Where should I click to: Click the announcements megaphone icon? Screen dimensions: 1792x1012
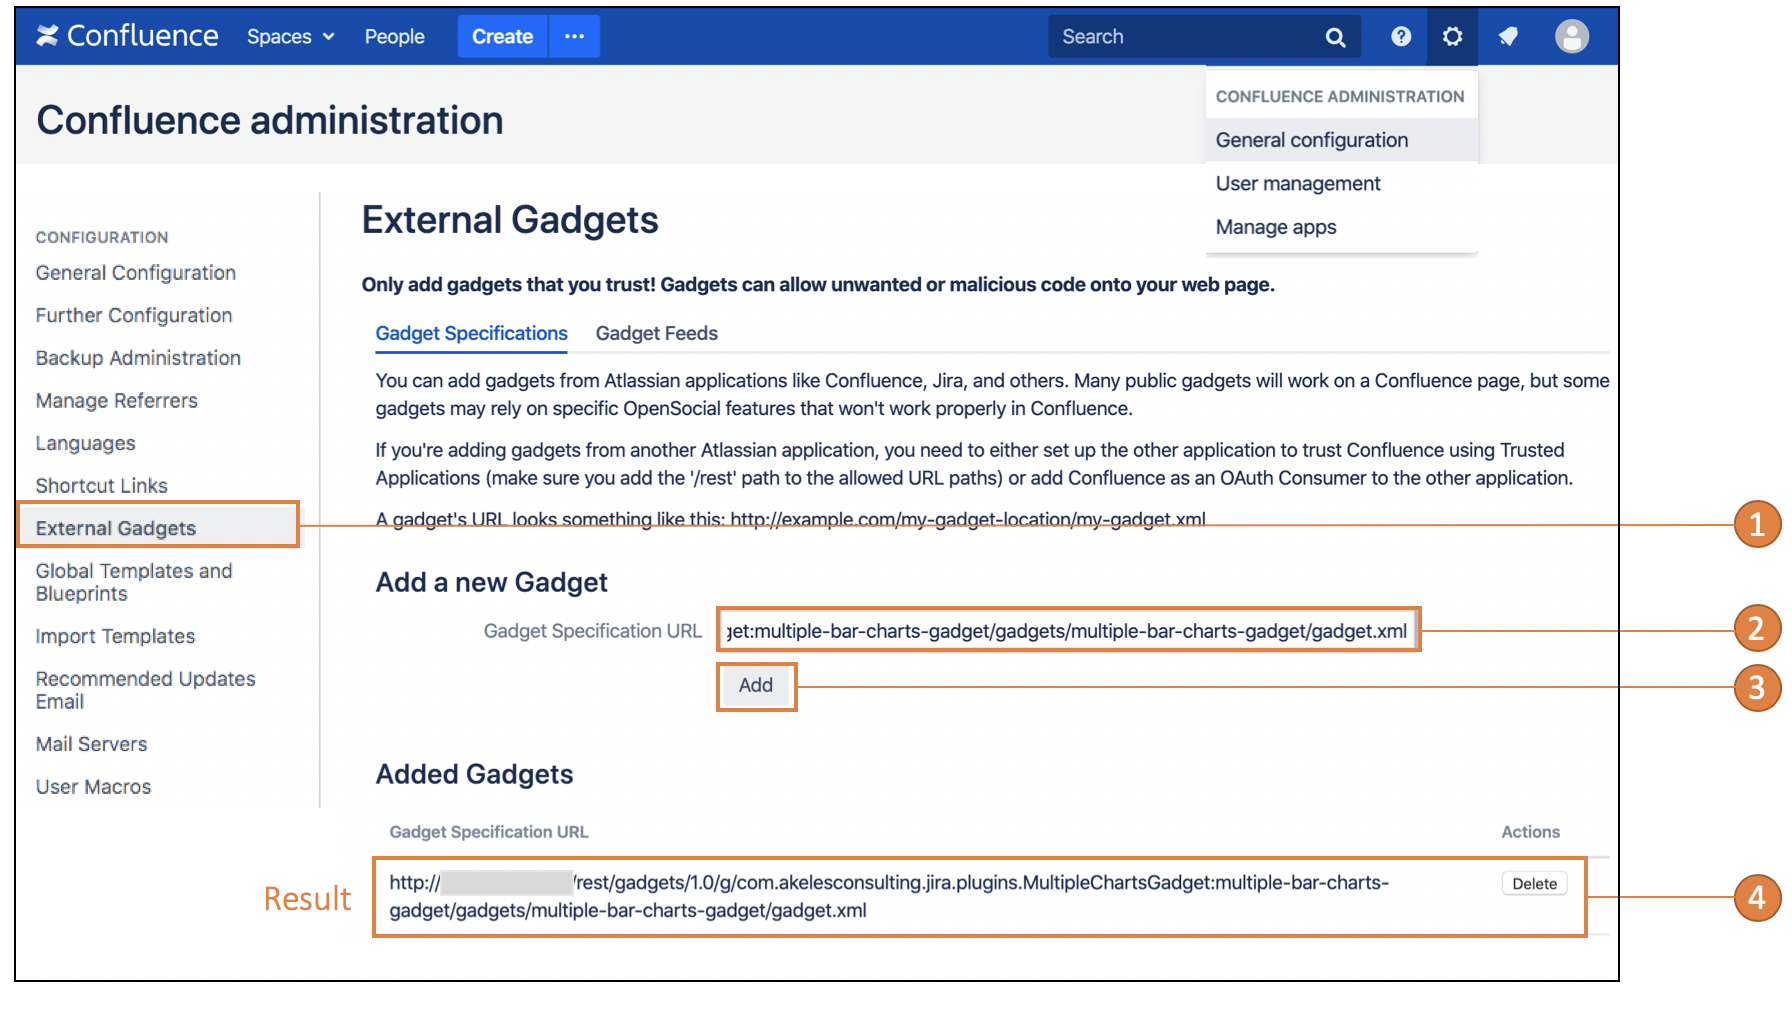(x=1507, y=37)
